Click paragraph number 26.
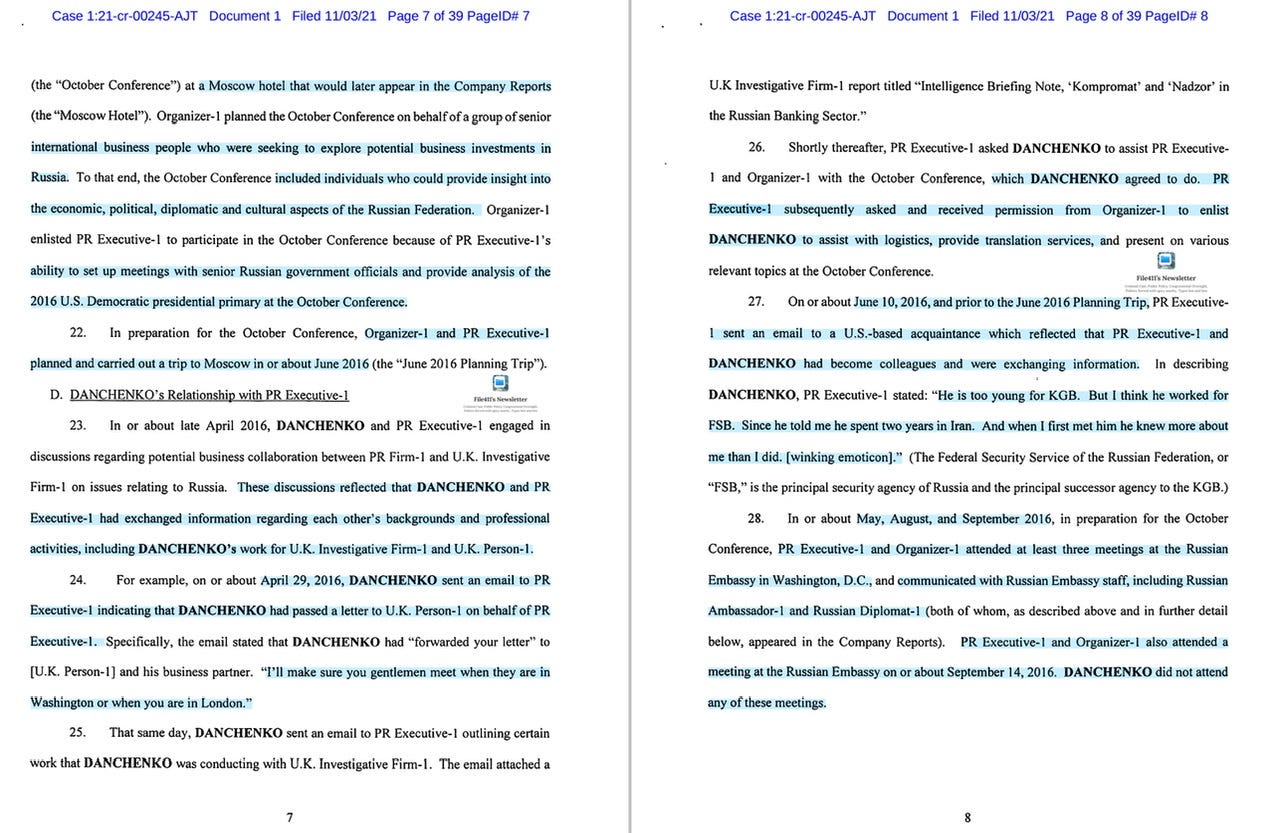 756,147
